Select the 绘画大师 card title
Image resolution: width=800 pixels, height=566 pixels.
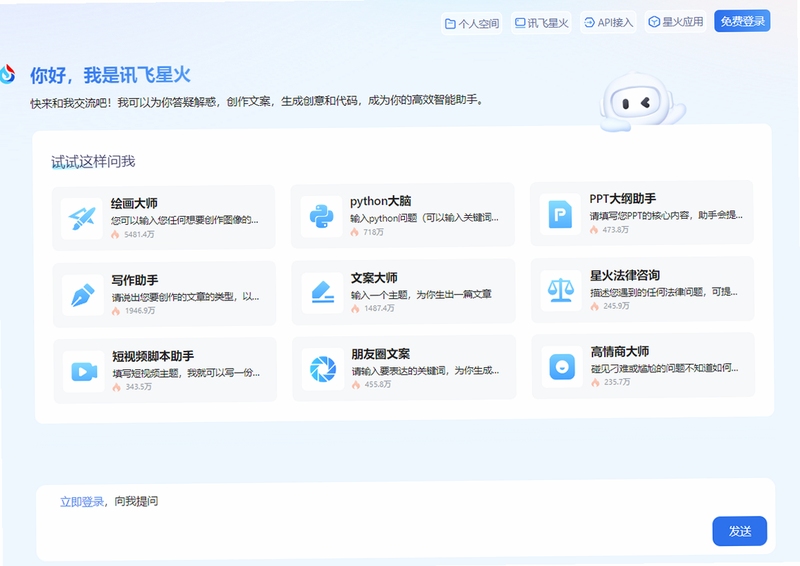pyautogui.click(x=134, y=204)
